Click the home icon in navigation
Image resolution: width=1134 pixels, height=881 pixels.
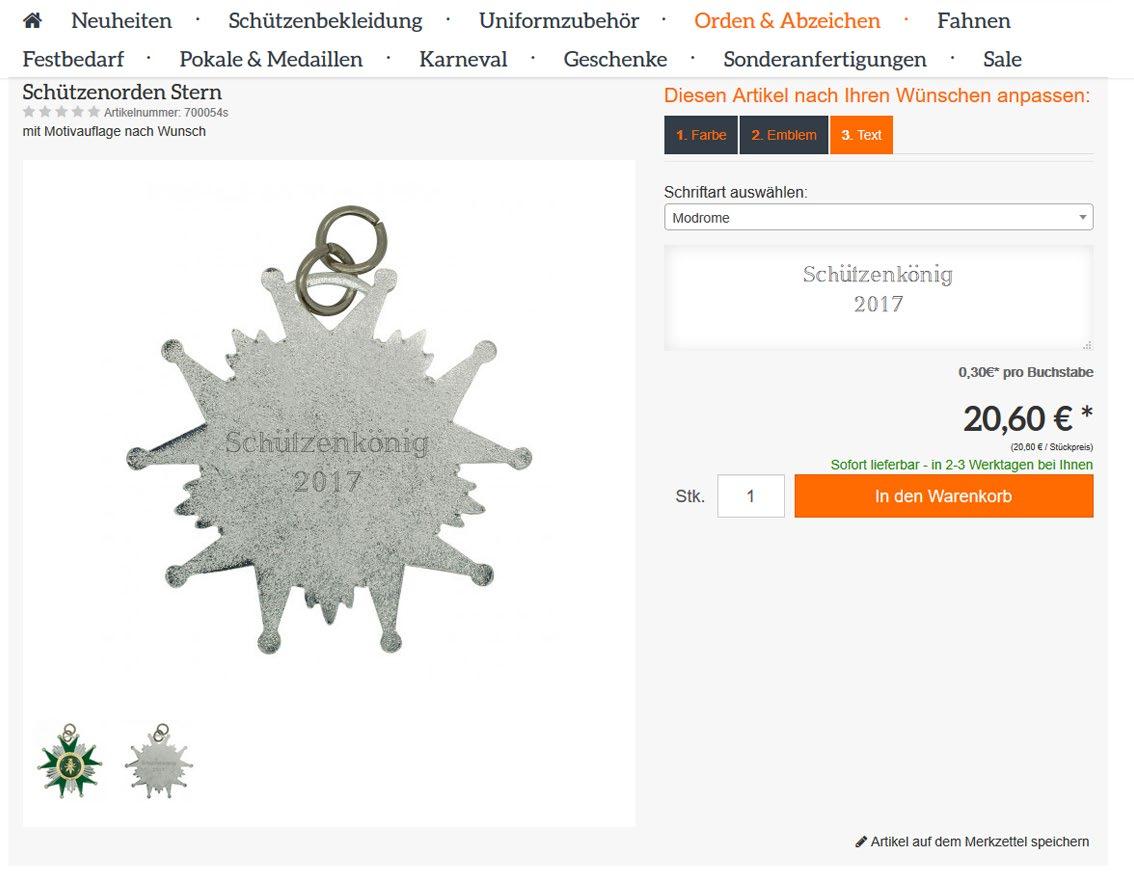click(x=33, y=20)
